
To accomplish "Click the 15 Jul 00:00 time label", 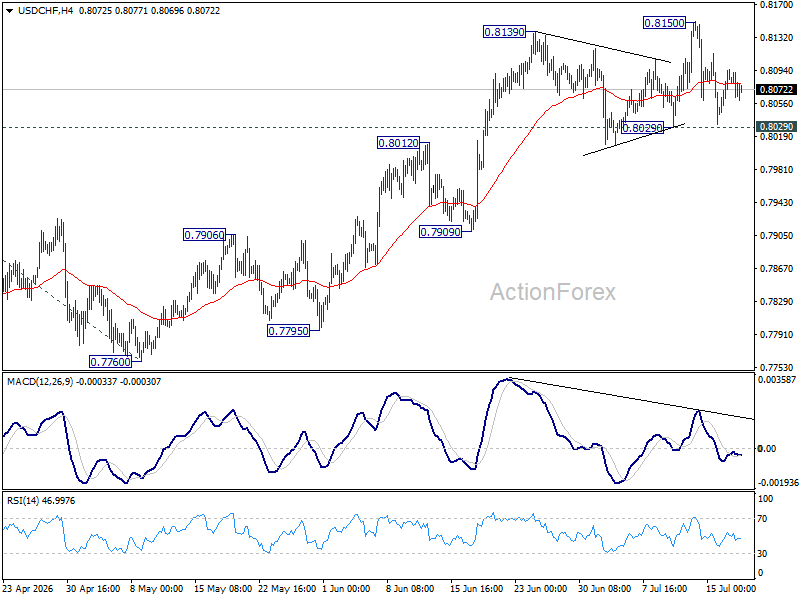I will click(730, 589).
